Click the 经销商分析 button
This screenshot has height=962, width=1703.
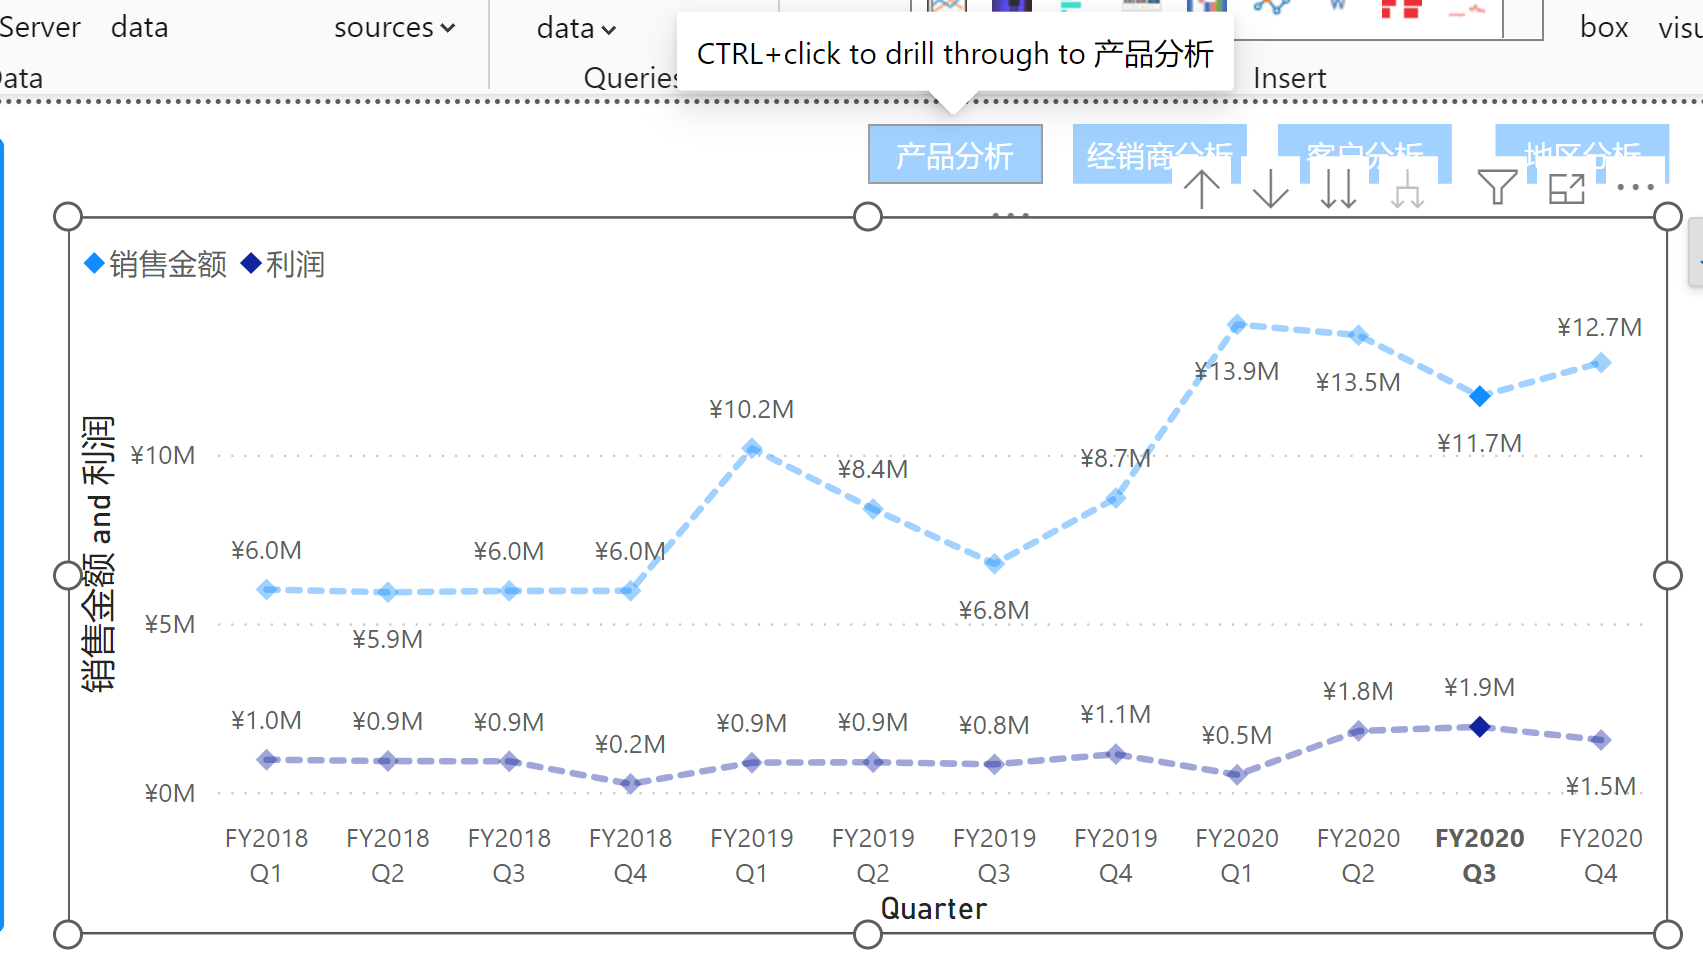1159,149
